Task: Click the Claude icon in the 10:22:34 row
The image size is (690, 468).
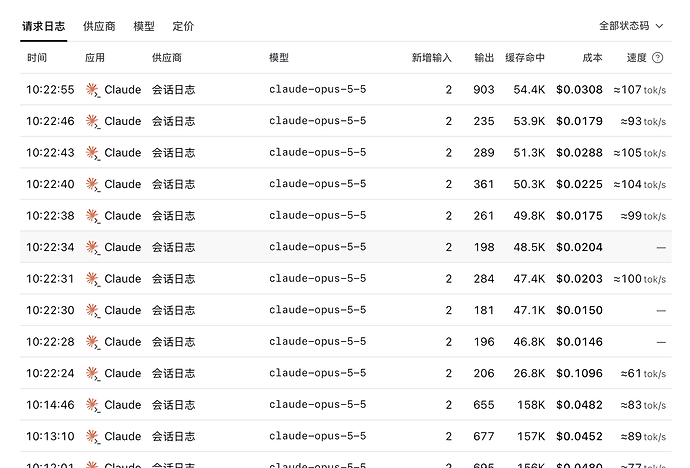Action: 92,247
